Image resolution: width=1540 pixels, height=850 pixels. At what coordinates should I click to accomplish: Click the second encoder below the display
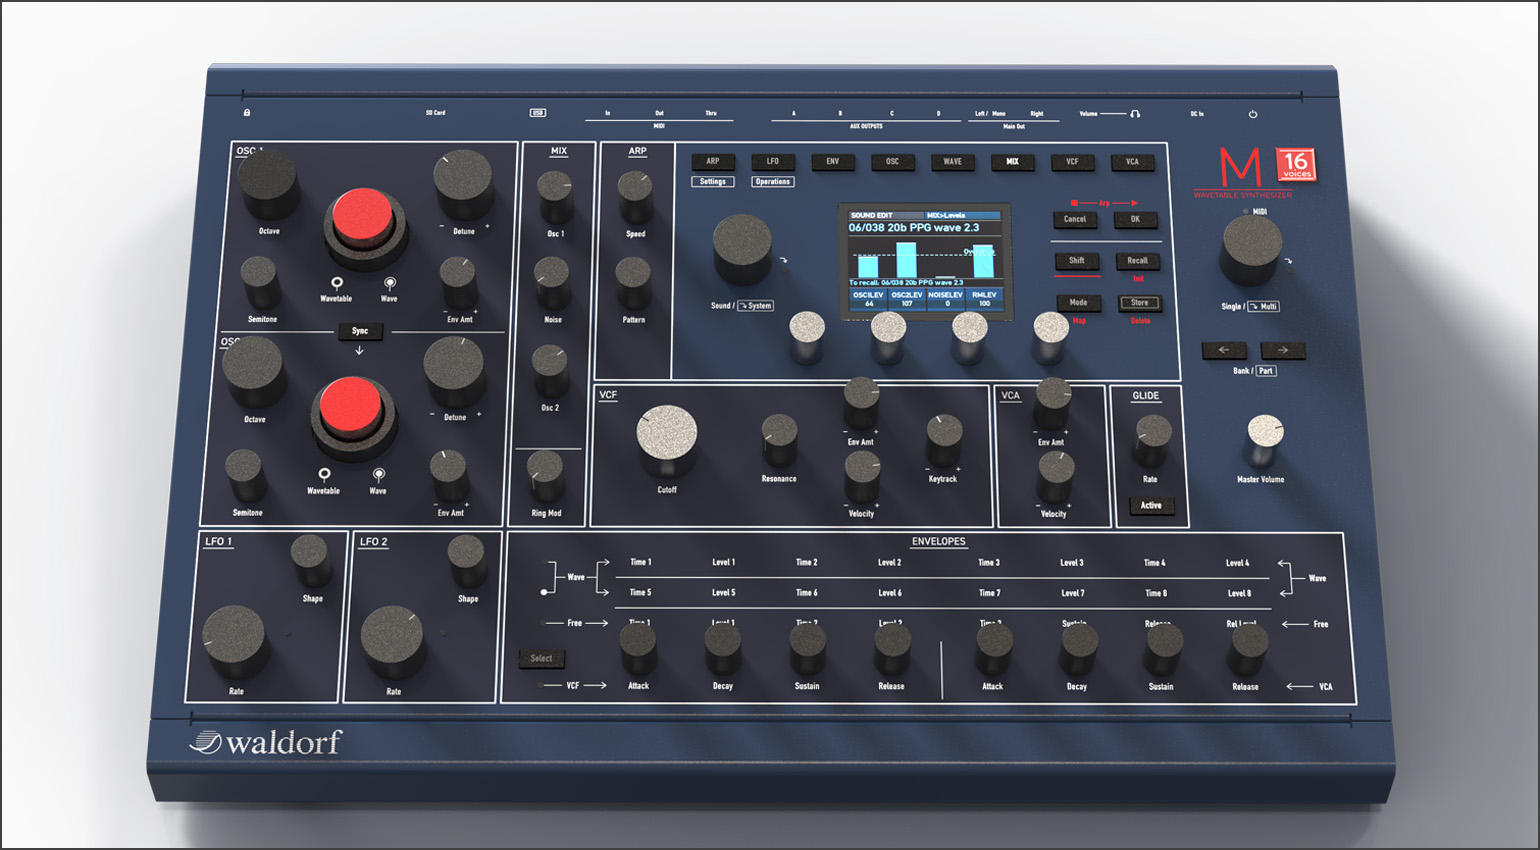pyautogui.click(x=888, y=335)
